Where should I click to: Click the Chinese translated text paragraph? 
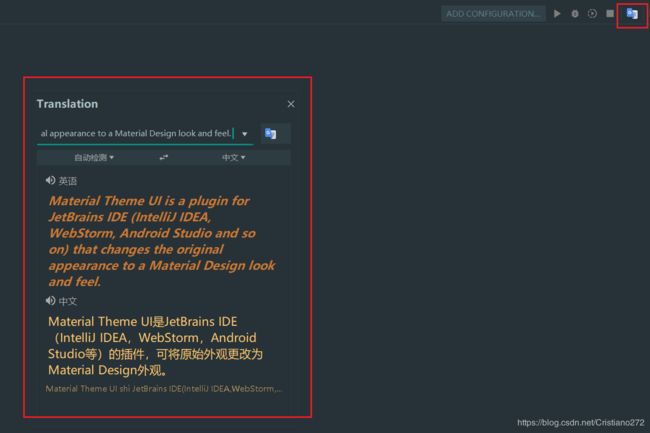tap(155, 346)
